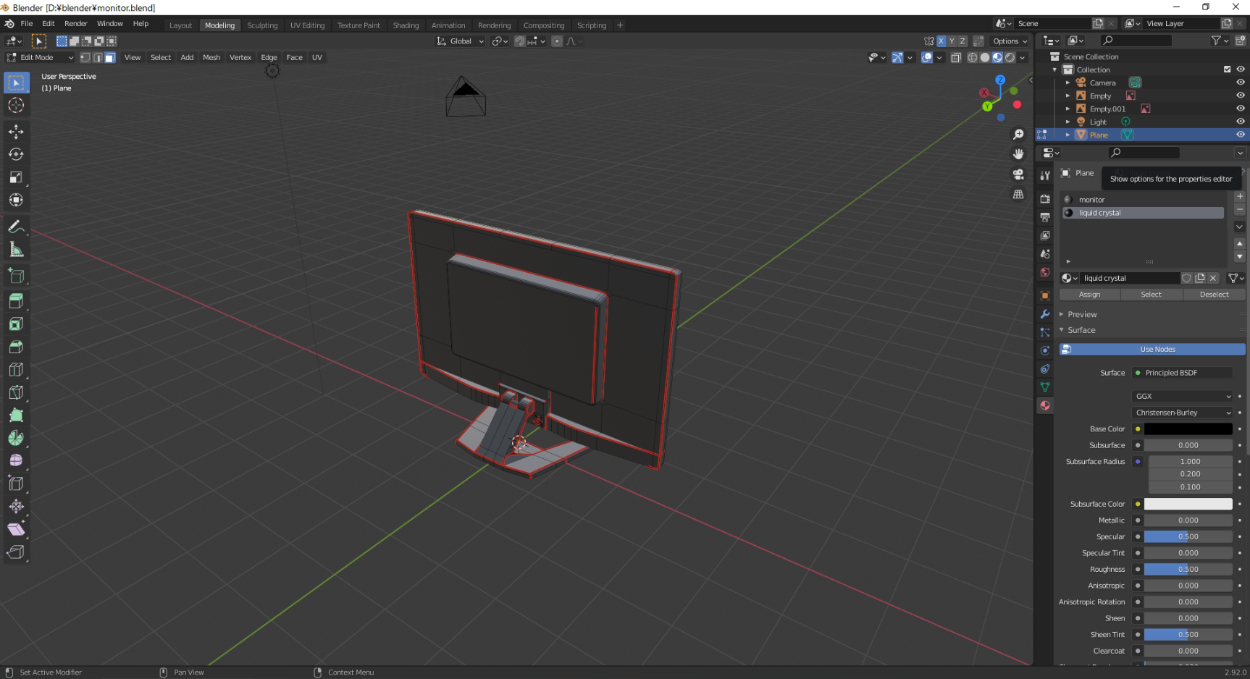Switch to perspective/orthographic grid icon
This screenshot has height=679, width=1250.
(x=1018, y=194)
